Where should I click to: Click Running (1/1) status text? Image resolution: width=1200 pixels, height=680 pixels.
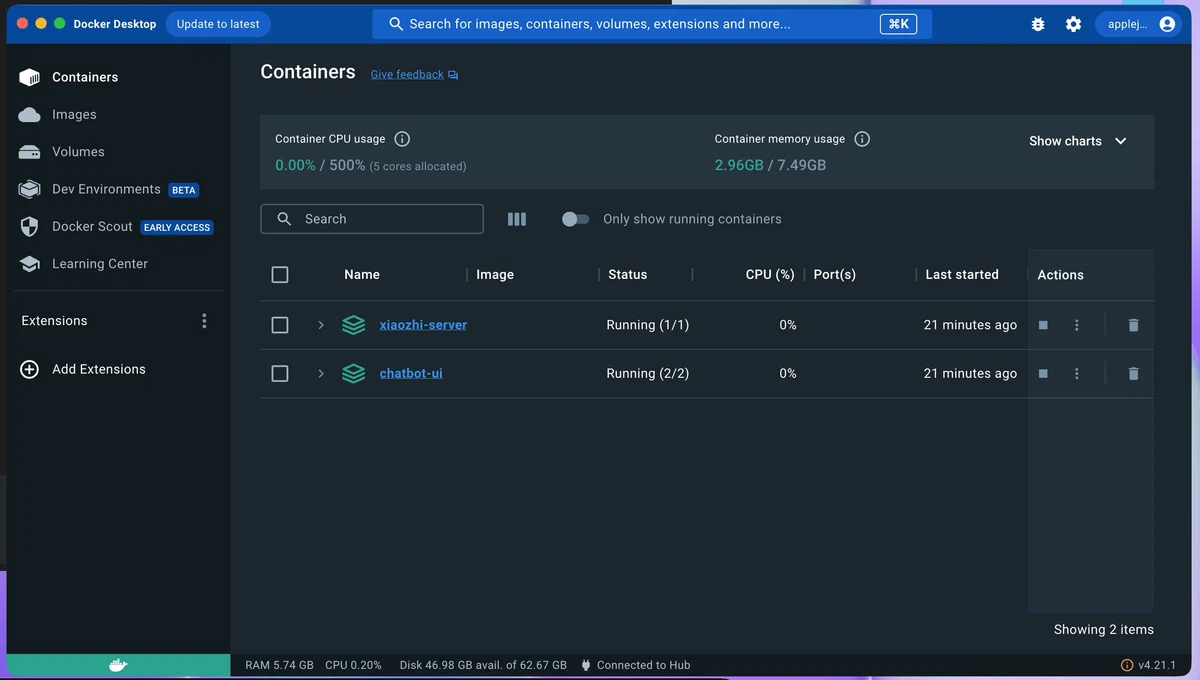point(648,325)
